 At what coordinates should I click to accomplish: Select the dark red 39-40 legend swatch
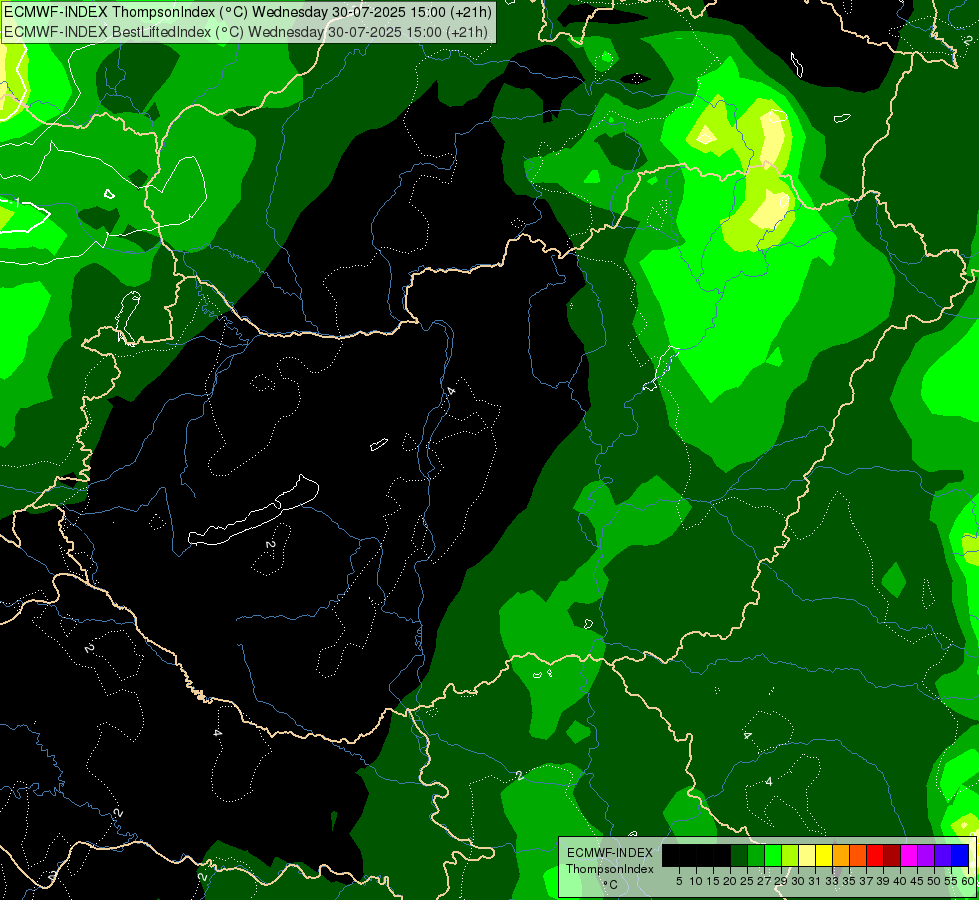[x=892, y=855]
